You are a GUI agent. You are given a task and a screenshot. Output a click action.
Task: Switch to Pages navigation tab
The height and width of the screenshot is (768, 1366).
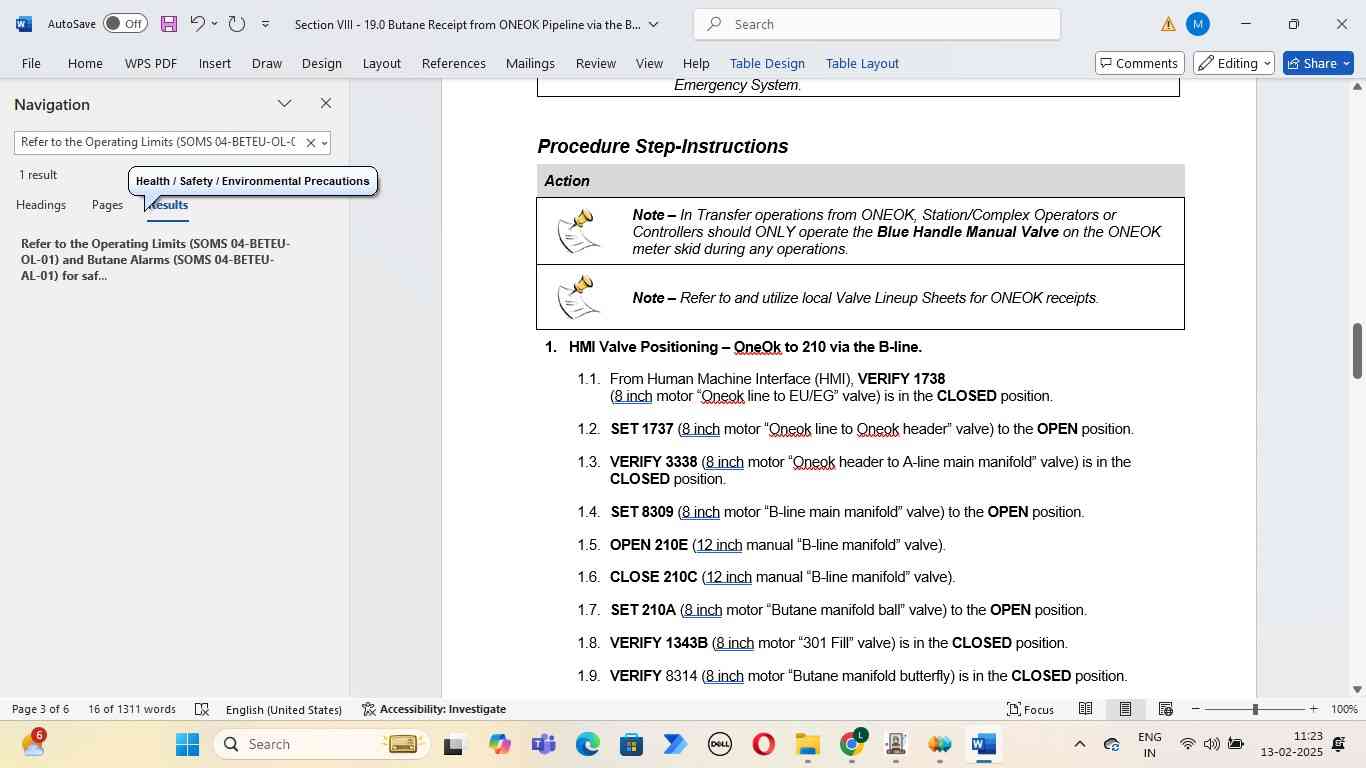(x=107, y=205)
